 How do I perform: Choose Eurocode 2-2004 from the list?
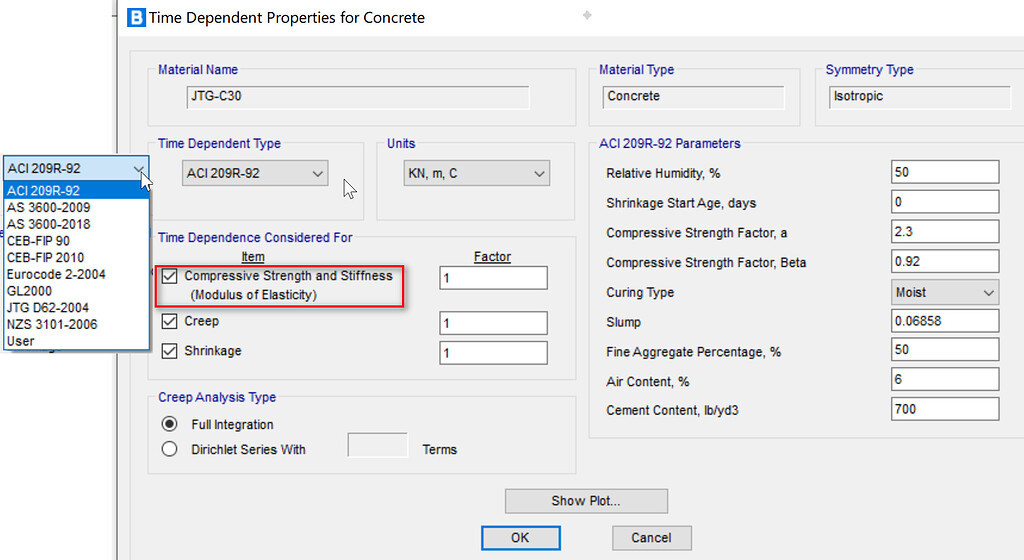click(x=56, y=274)
